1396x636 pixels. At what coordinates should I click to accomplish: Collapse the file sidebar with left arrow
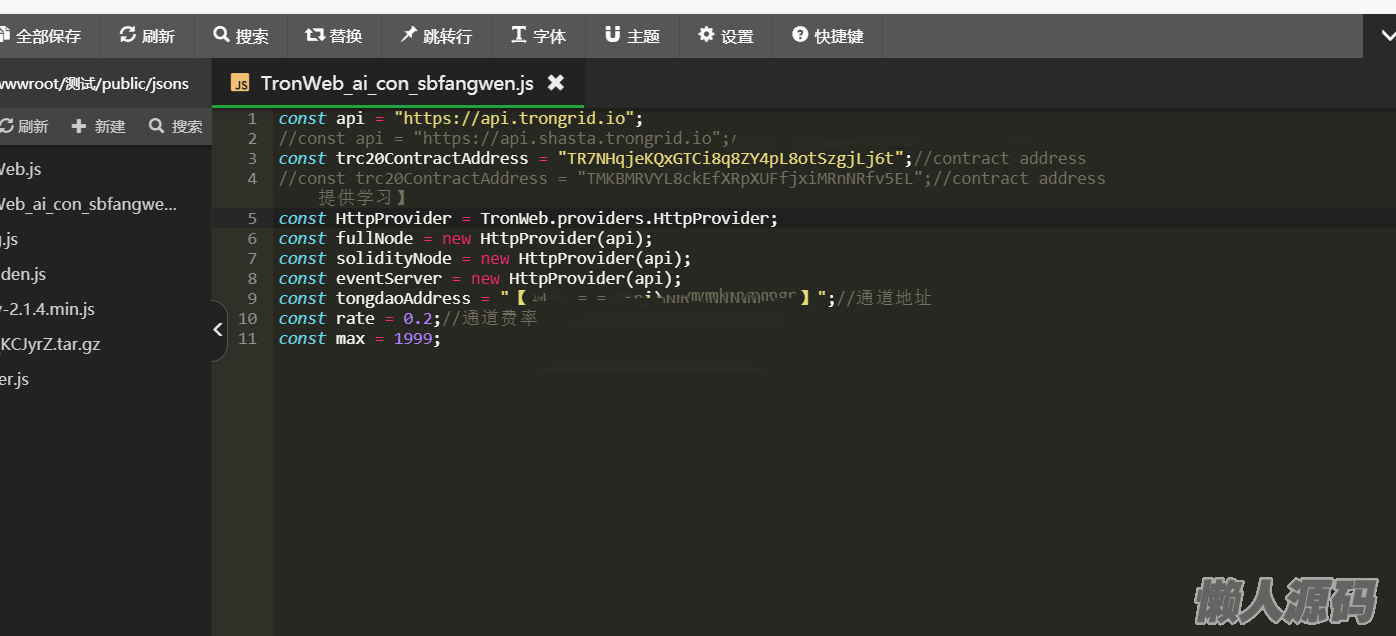click(x=218, y=330)
